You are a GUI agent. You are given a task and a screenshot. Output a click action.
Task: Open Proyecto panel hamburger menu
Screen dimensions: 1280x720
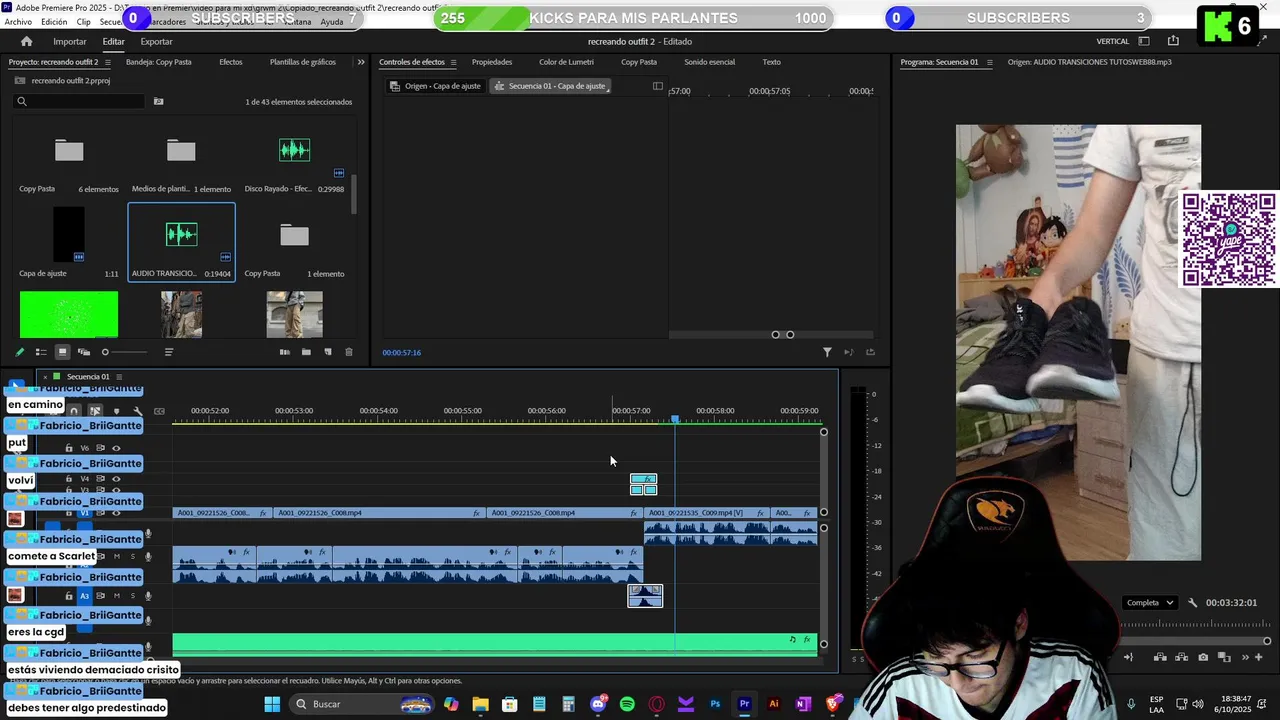[x=108, y=62]
